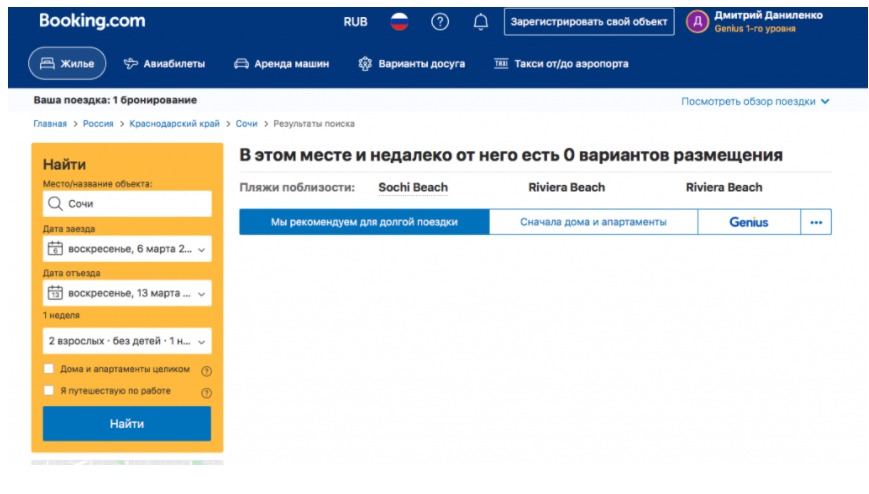869x494 pixels.
Task: Open Варианты досуга tab
Action: [412, 64]
